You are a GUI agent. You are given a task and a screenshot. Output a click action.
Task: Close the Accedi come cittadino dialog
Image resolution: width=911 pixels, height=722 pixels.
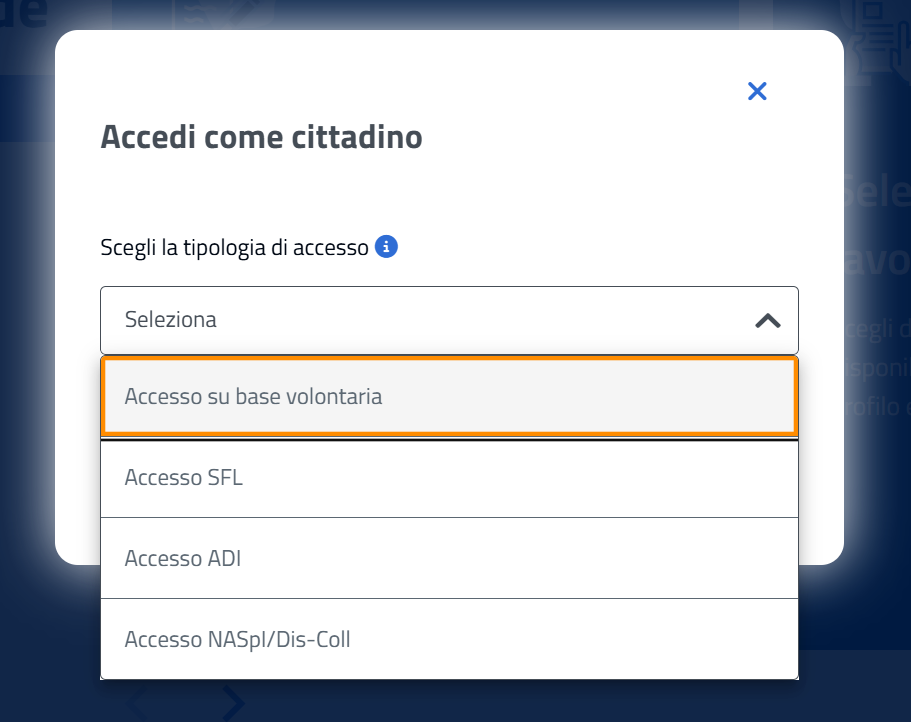(x=756, y=91)
